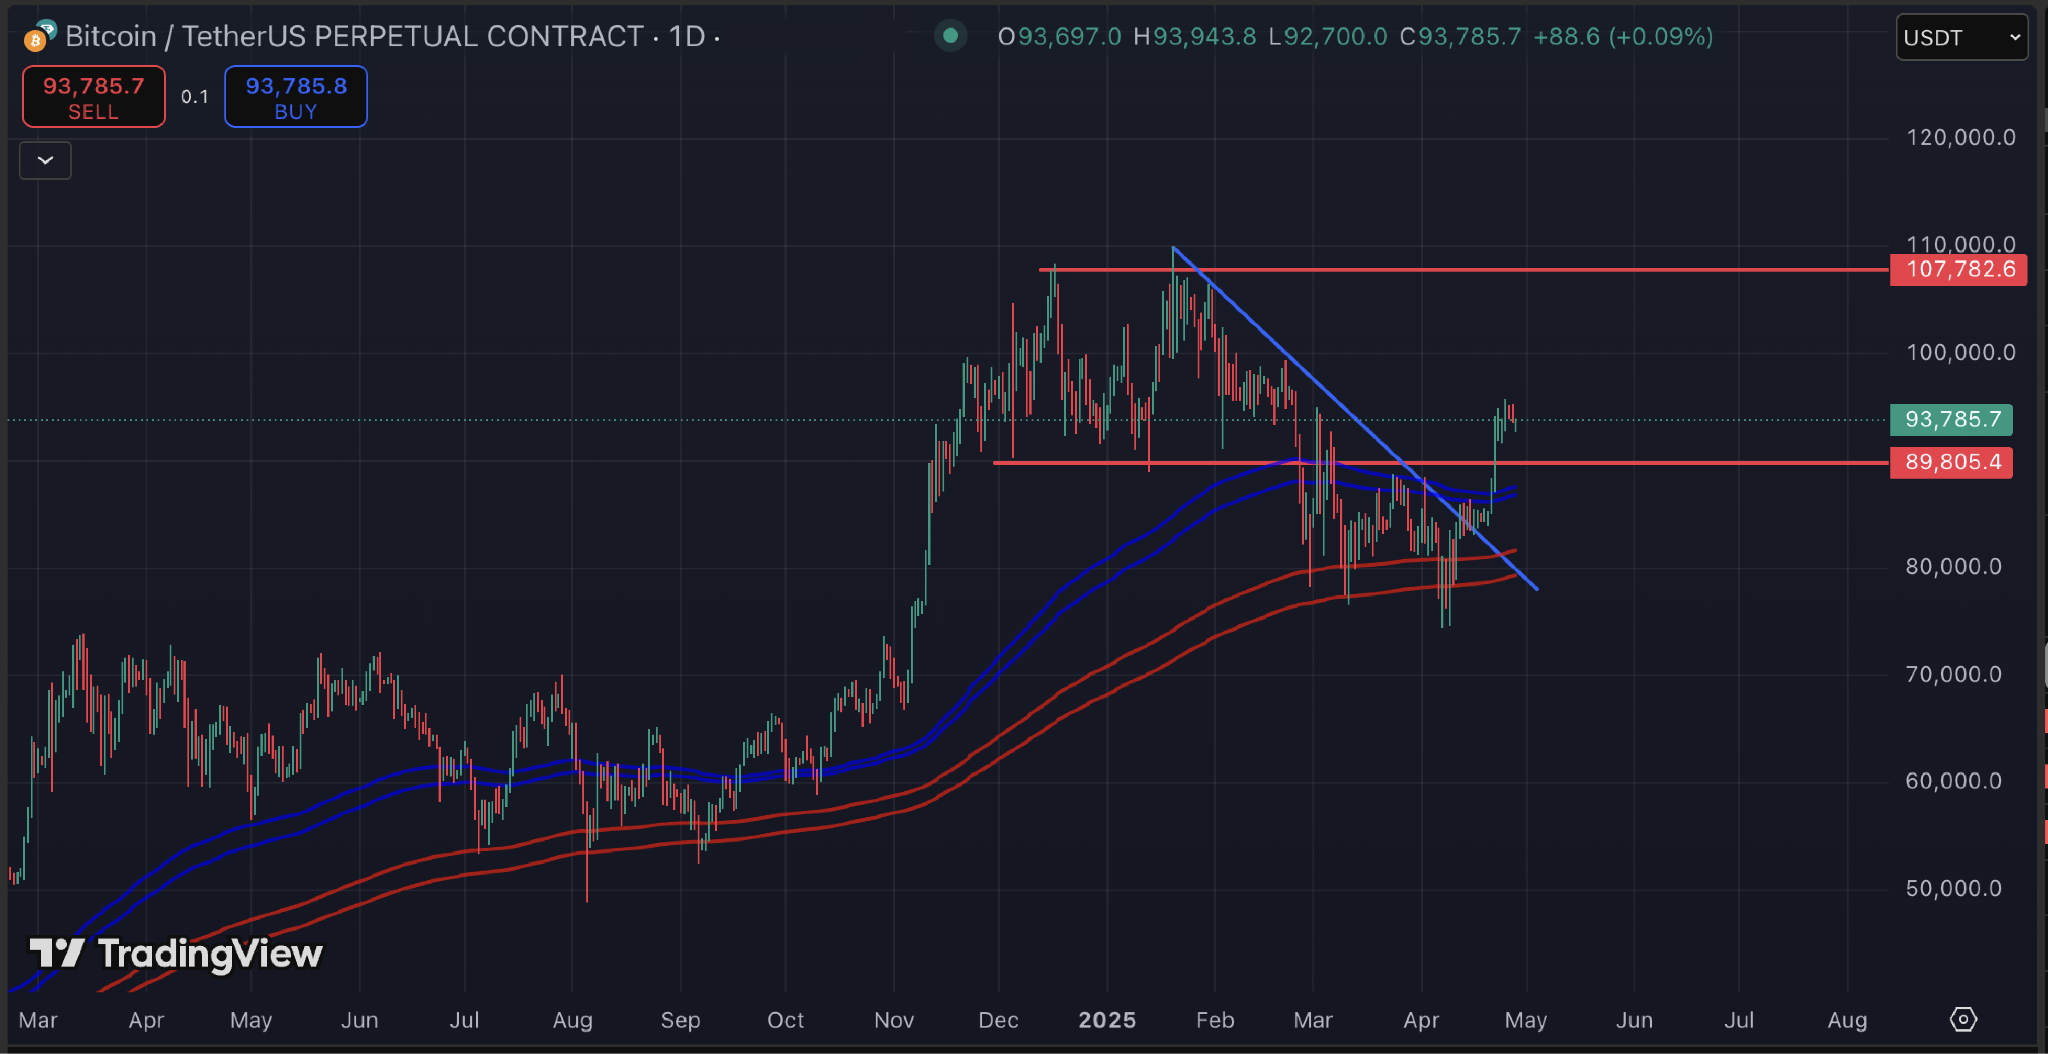Click the green market status indicator dot
The image size is (2048, 1054).
950,36
